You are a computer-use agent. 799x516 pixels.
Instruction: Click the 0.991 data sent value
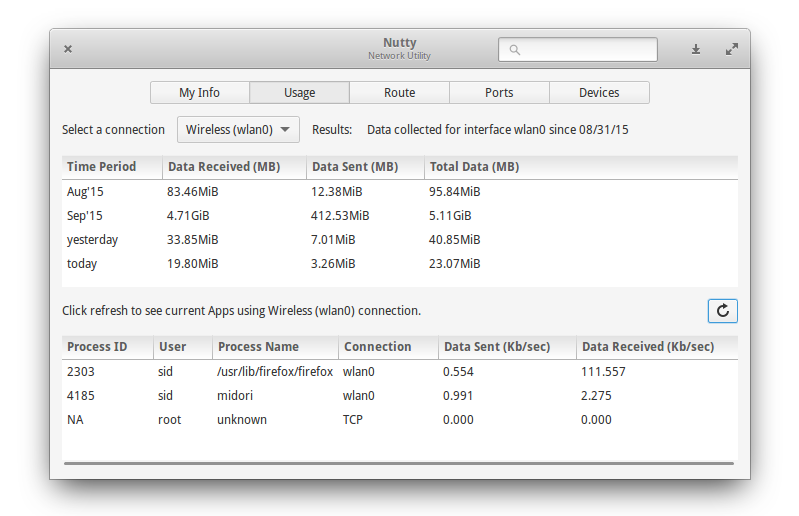(458, 396)
